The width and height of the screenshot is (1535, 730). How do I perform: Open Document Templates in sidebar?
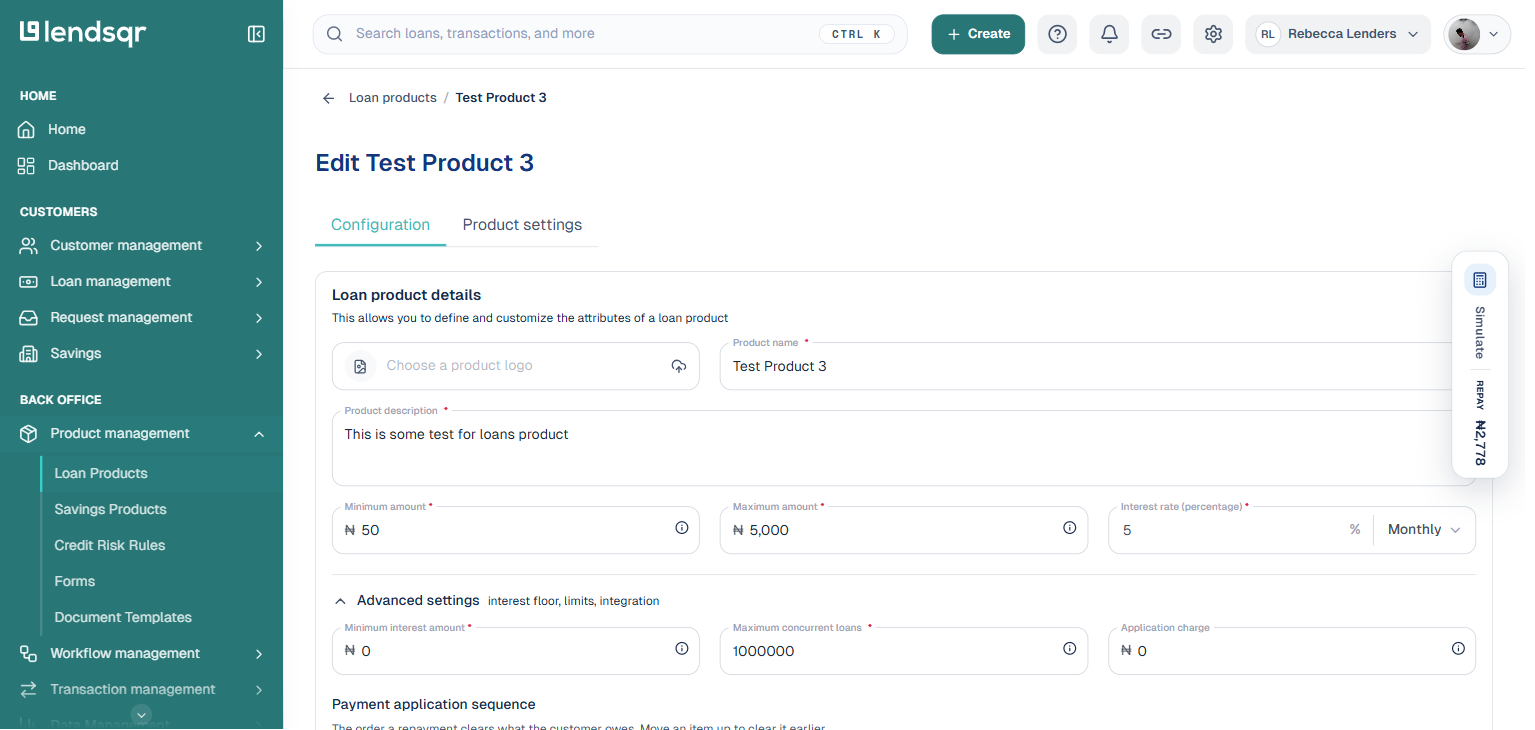pyautogui.click(x=123, y=618)
